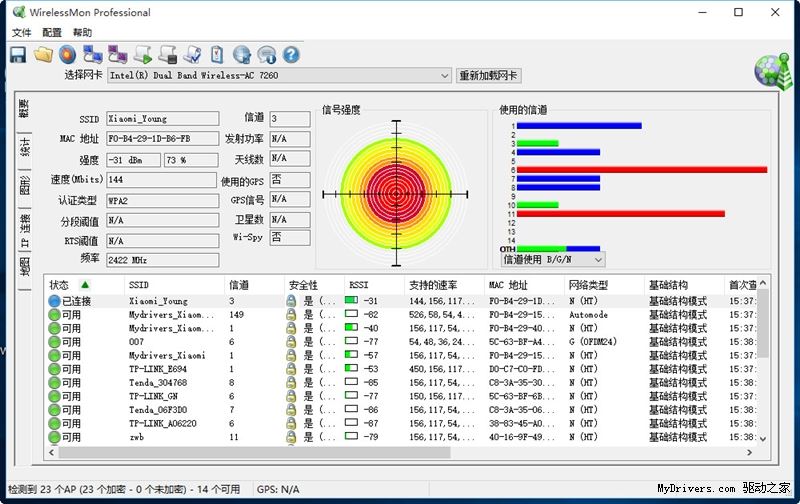Click the lock icon in the Tenda_304768 row
Viewport: 800px width, 504px height.
coord(291,383)
